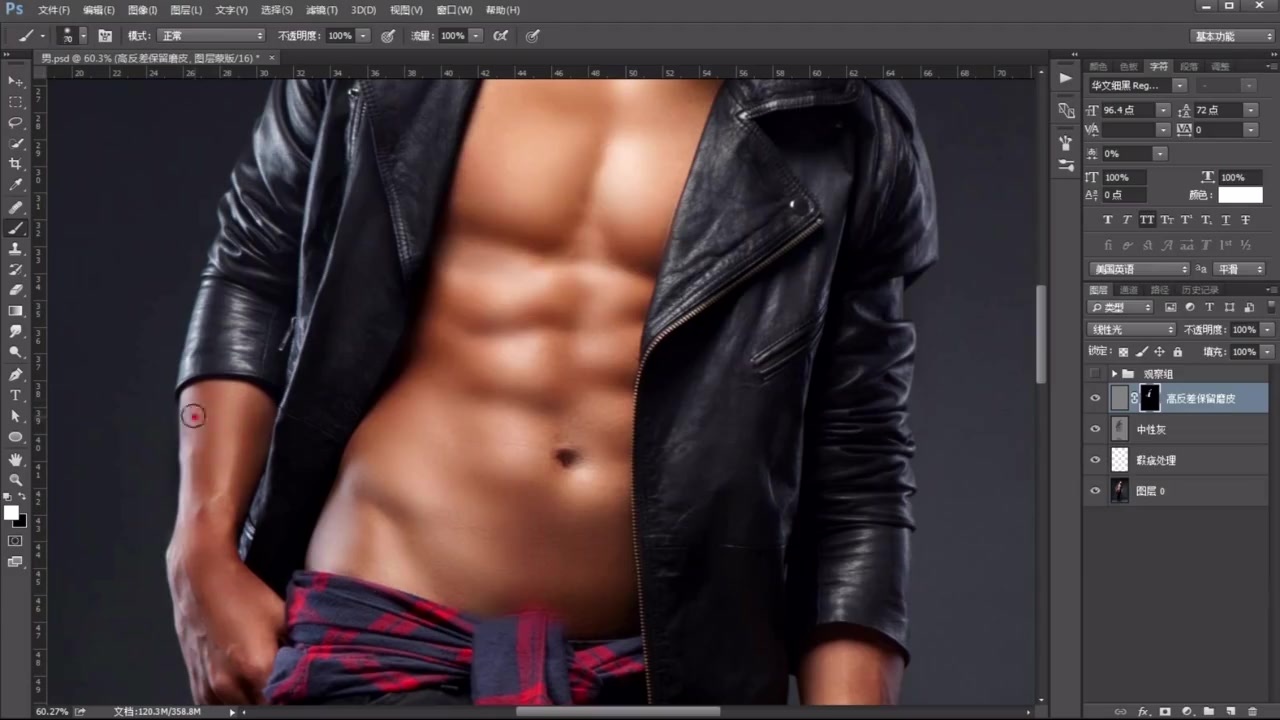The width and height of the screenshot is (1280, 720).
Task: Select the Lasso tool
Action: (x=16, y=123)
